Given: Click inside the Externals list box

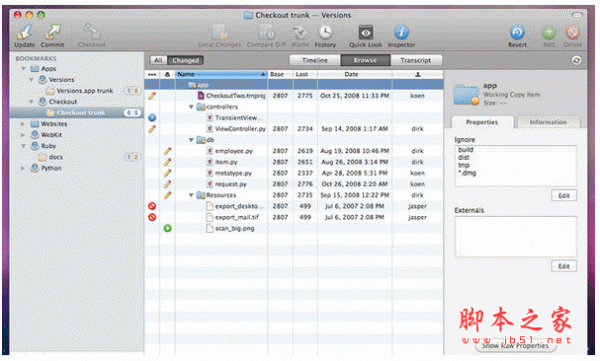Looking at the screenshot, I should [515, 236].
